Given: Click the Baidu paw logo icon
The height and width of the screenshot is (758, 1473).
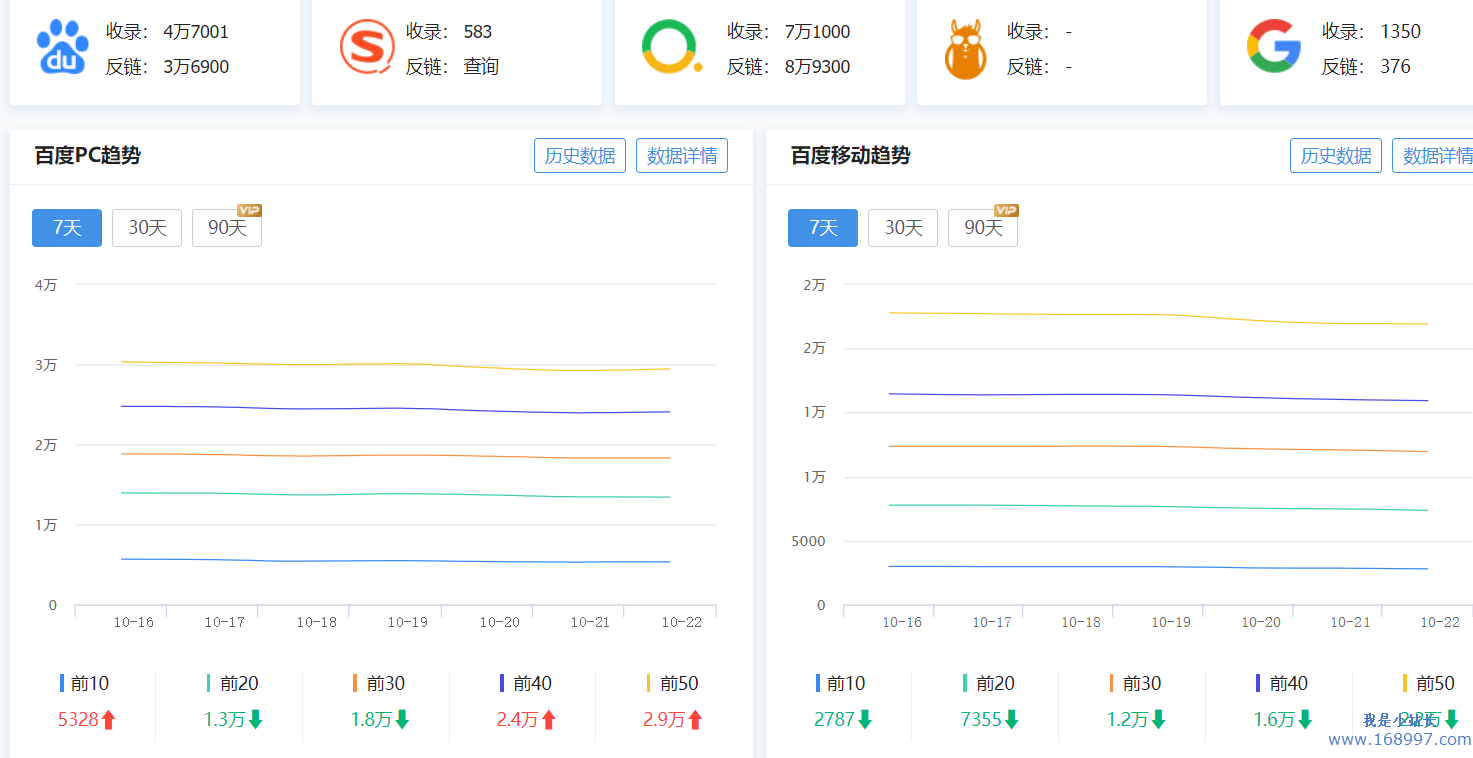Looking at the screenshot, I should pos(63,48).
